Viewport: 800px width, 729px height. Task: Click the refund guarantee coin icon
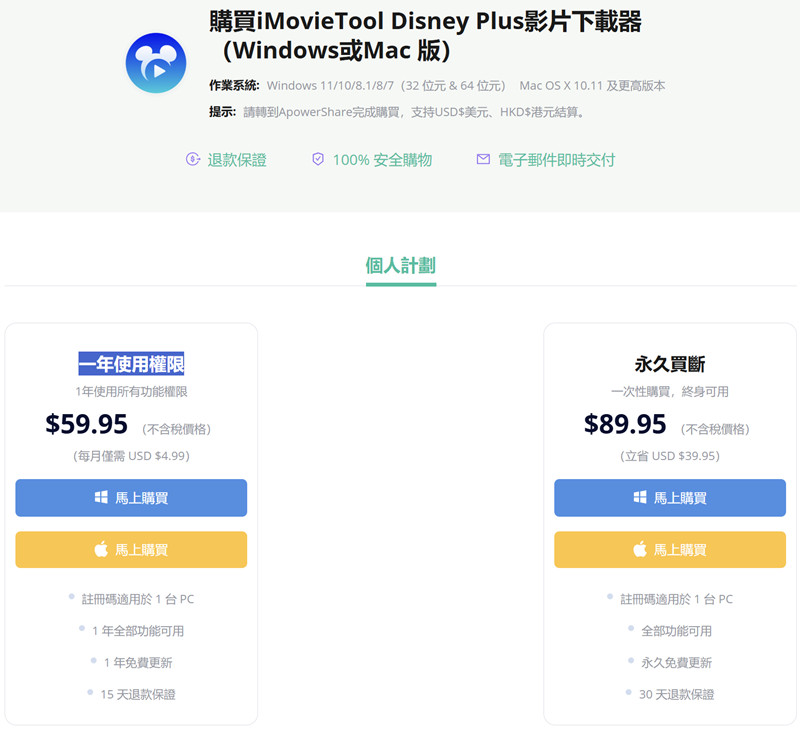click(193, 160)
